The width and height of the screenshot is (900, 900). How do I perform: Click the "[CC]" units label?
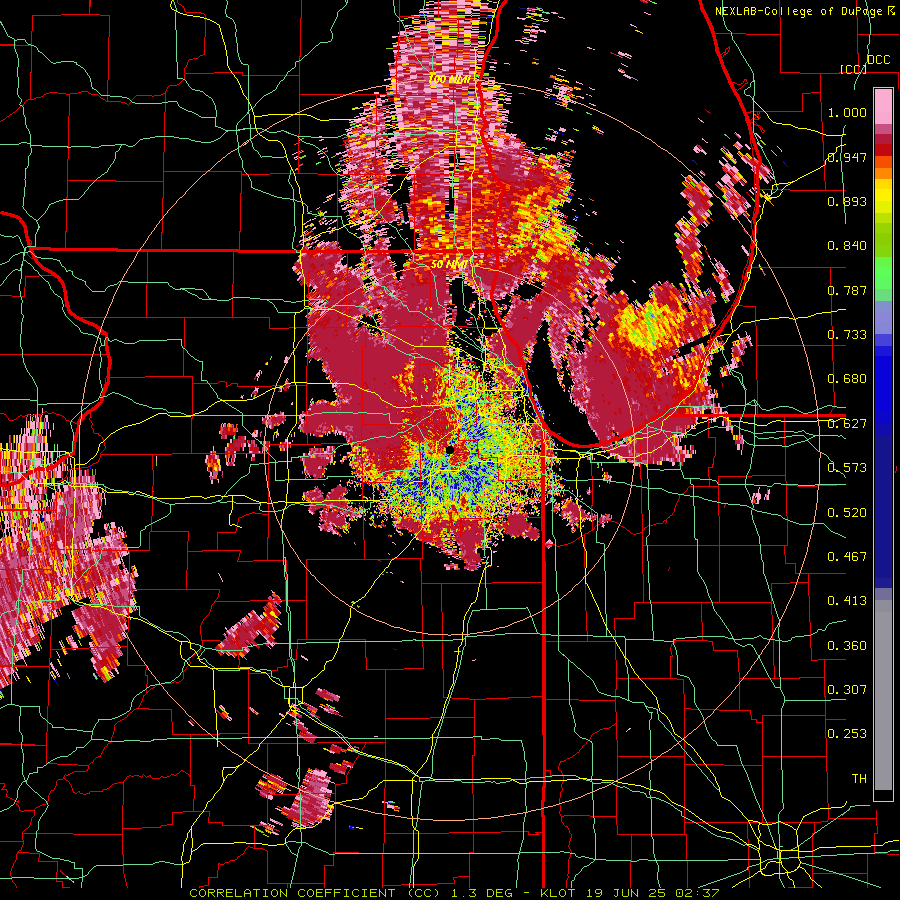(x=853, y=69)
